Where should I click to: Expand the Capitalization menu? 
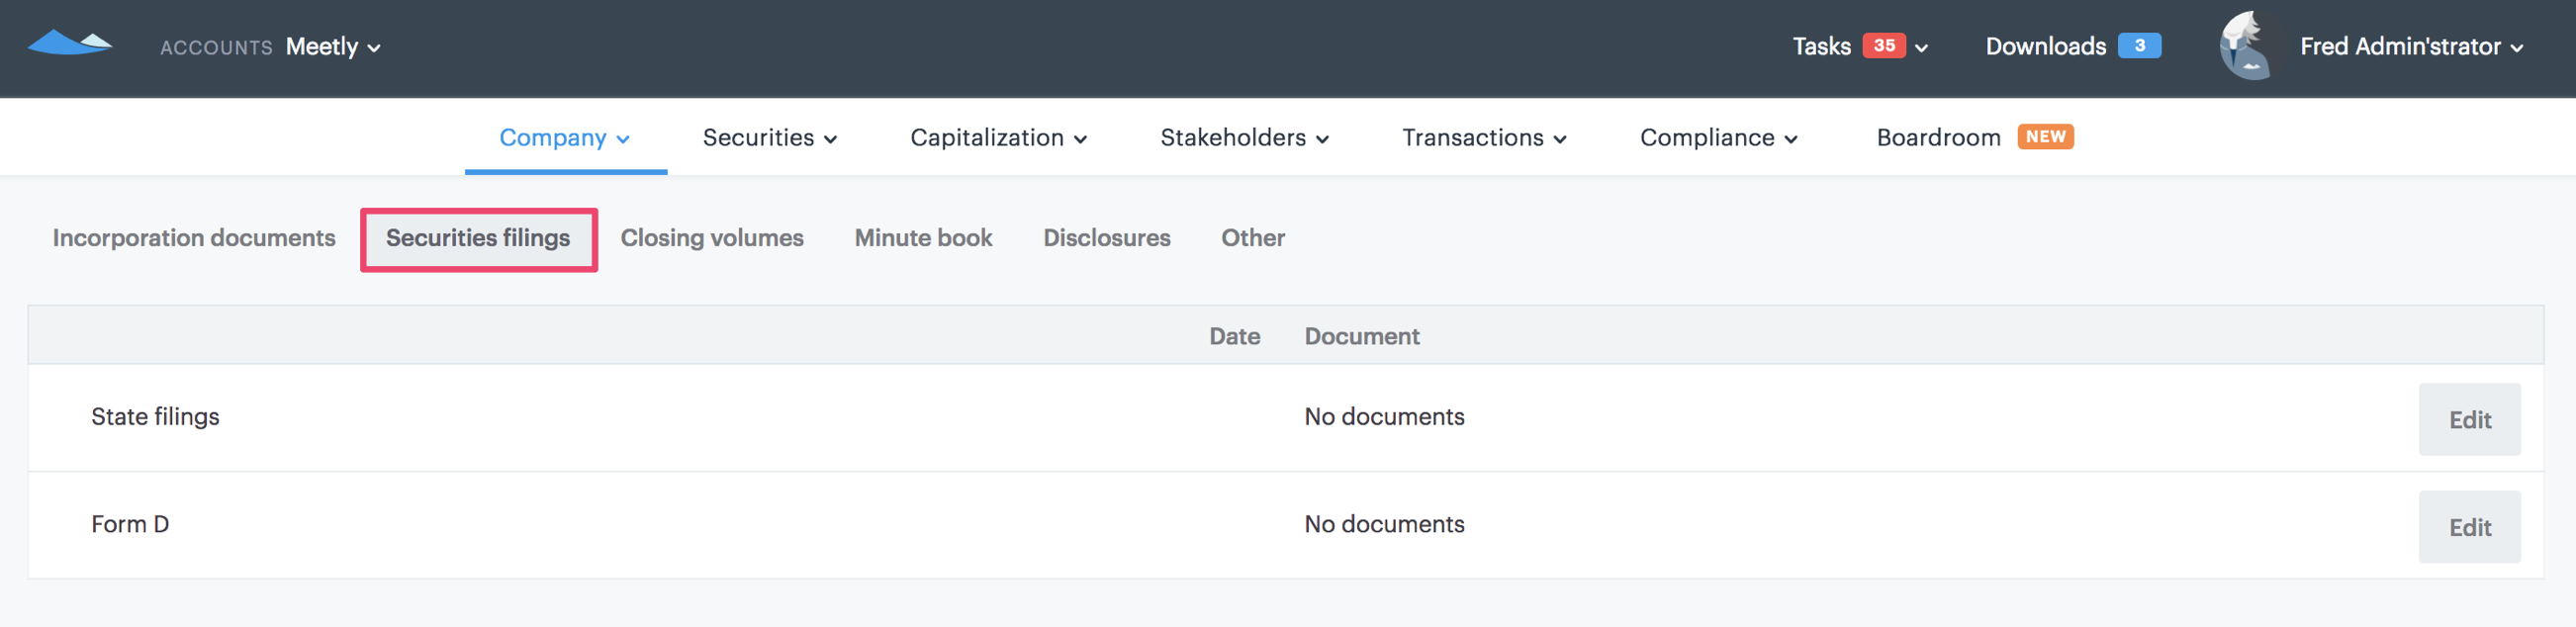(x=998, y=137)
